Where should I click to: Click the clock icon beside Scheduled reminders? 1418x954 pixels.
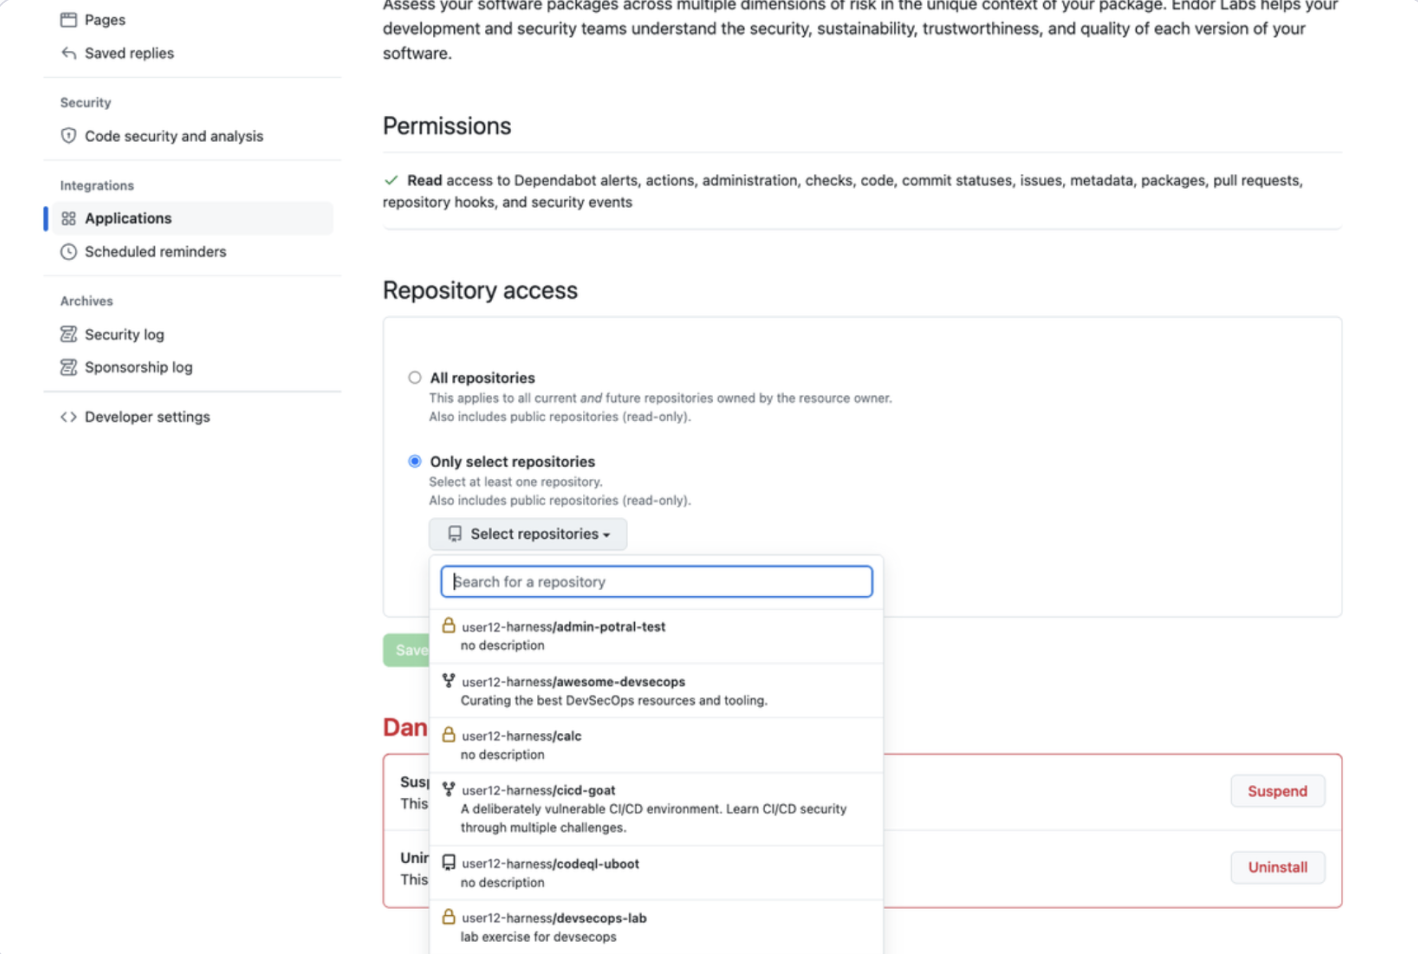[68, 252]
